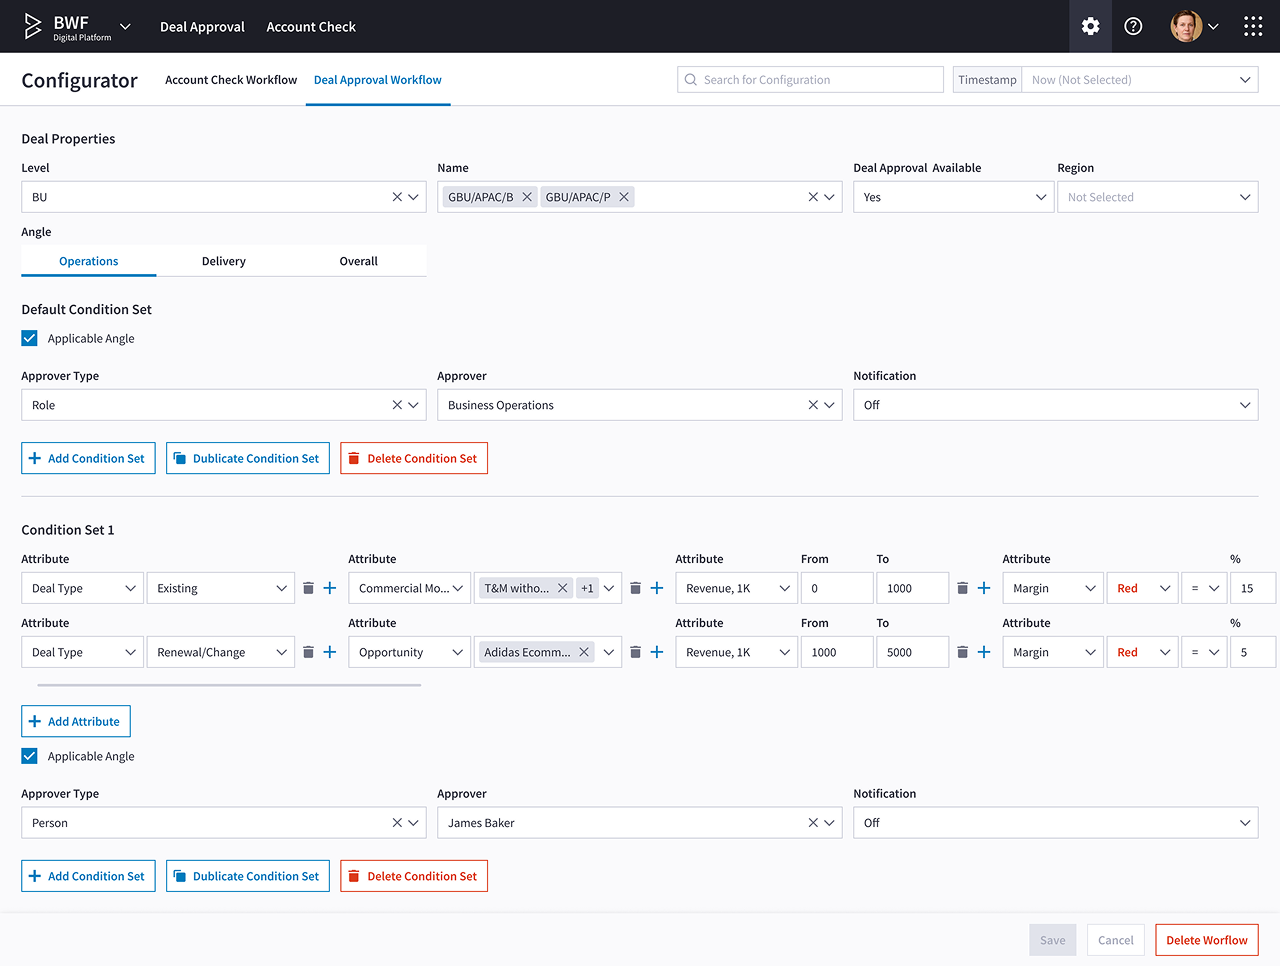This screenshot has width=1280, height=966.
Task: Open Notification dropdown for James Baker approver
Action: click(x=1055, y=823)
